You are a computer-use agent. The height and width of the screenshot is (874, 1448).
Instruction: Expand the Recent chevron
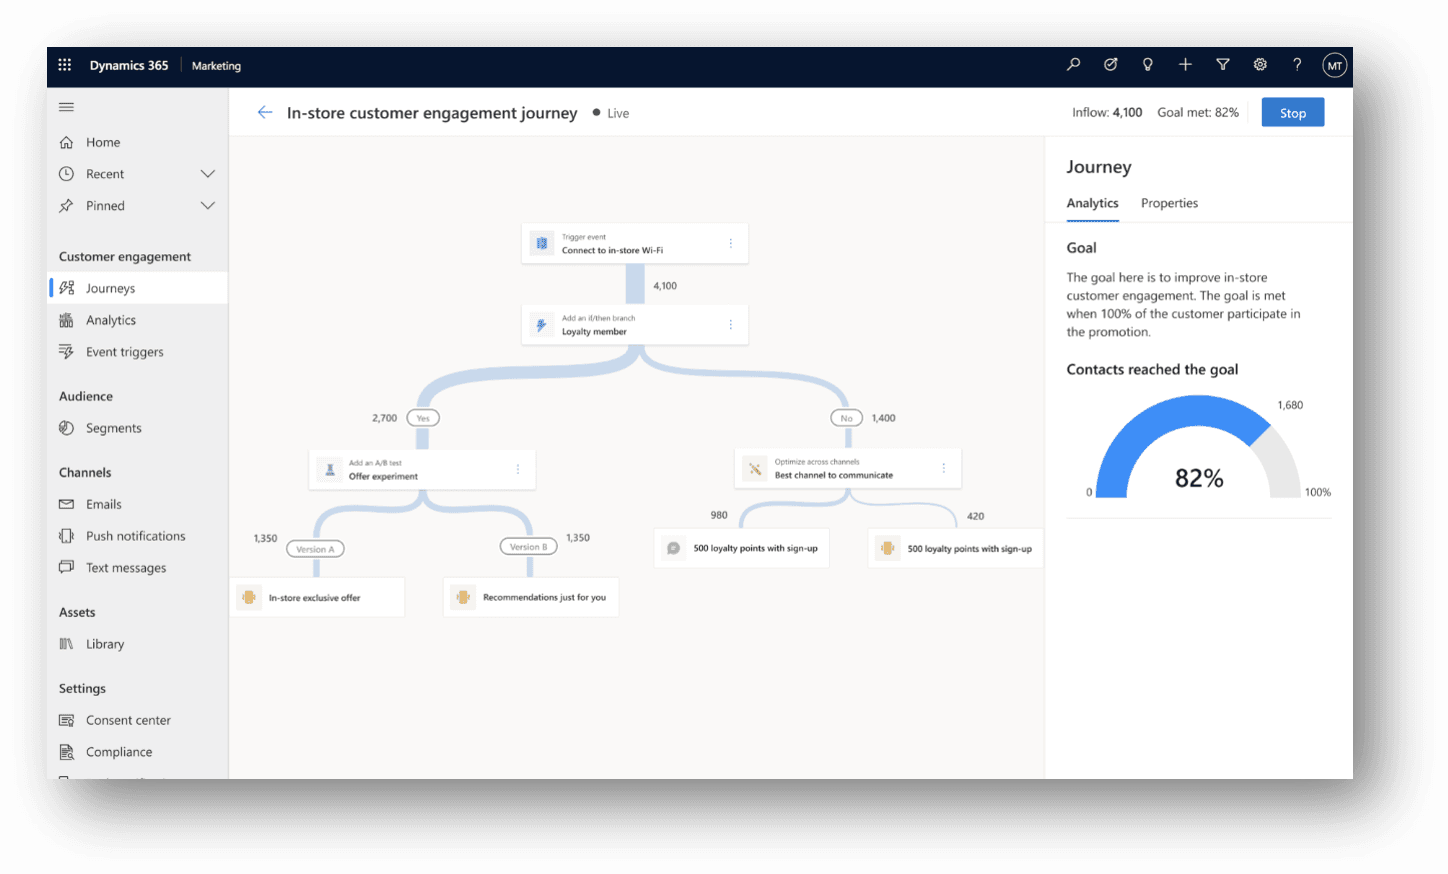click(208, 174)
